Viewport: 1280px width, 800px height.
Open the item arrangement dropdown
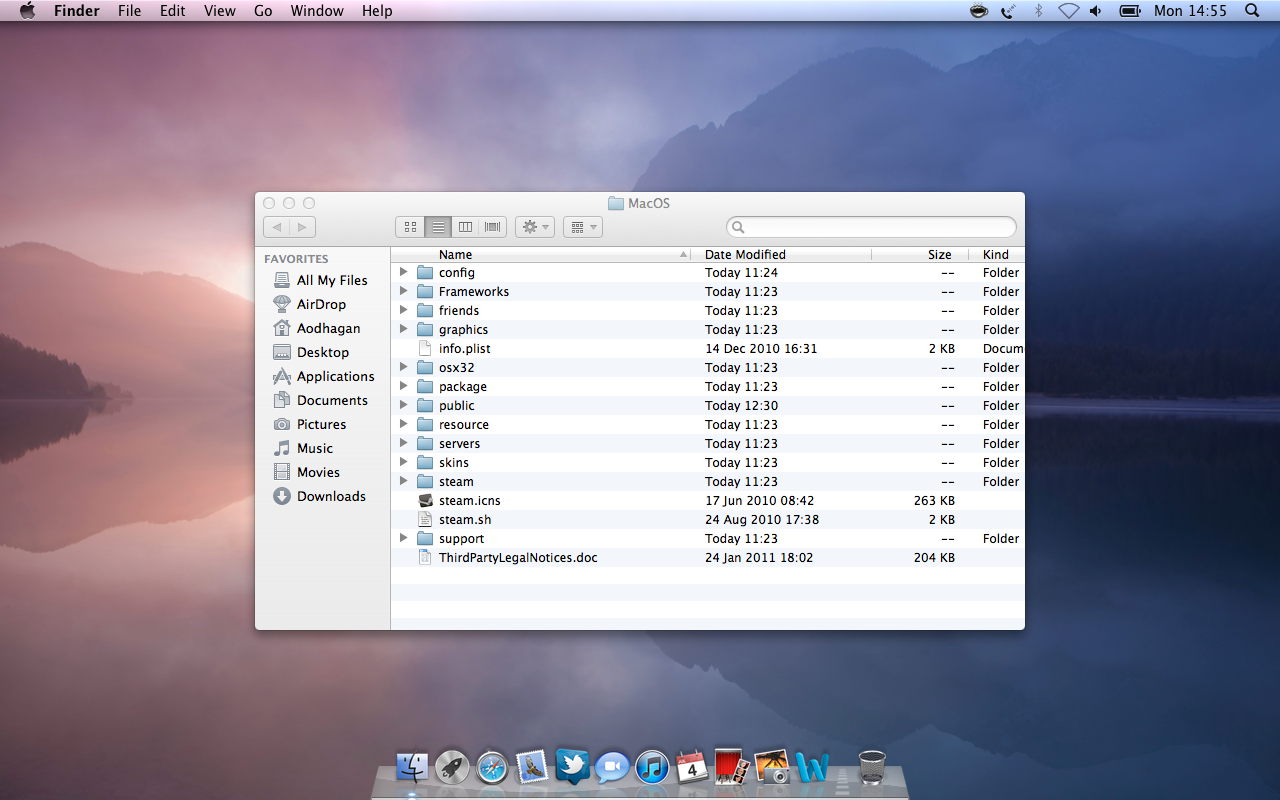(582, 227)
